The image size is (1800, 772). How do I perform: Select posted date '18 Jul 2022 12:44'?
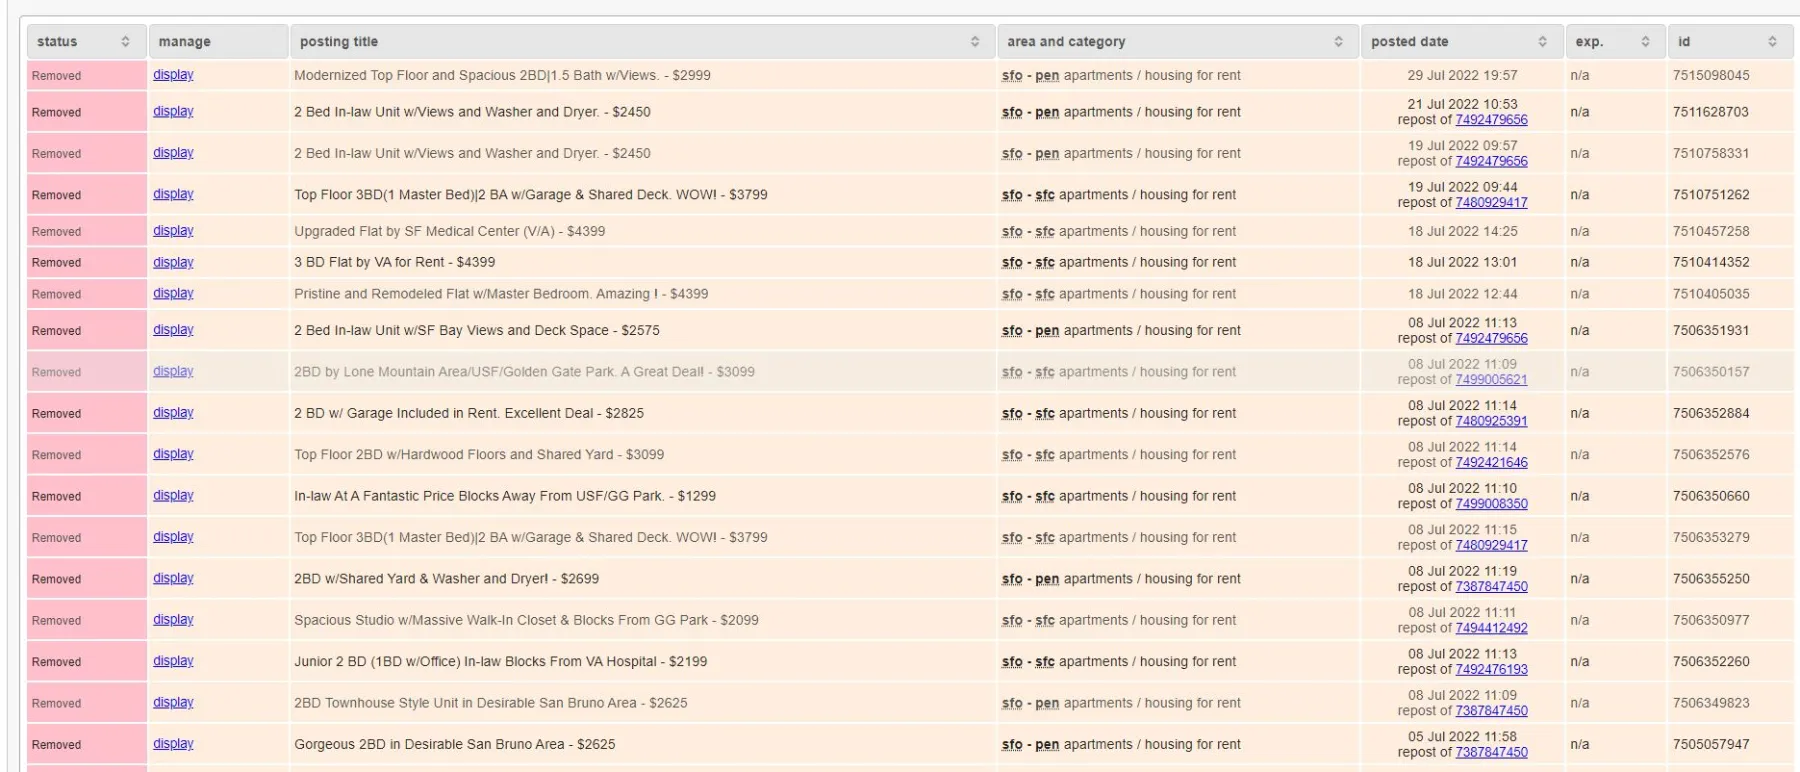coord(1462,294)
